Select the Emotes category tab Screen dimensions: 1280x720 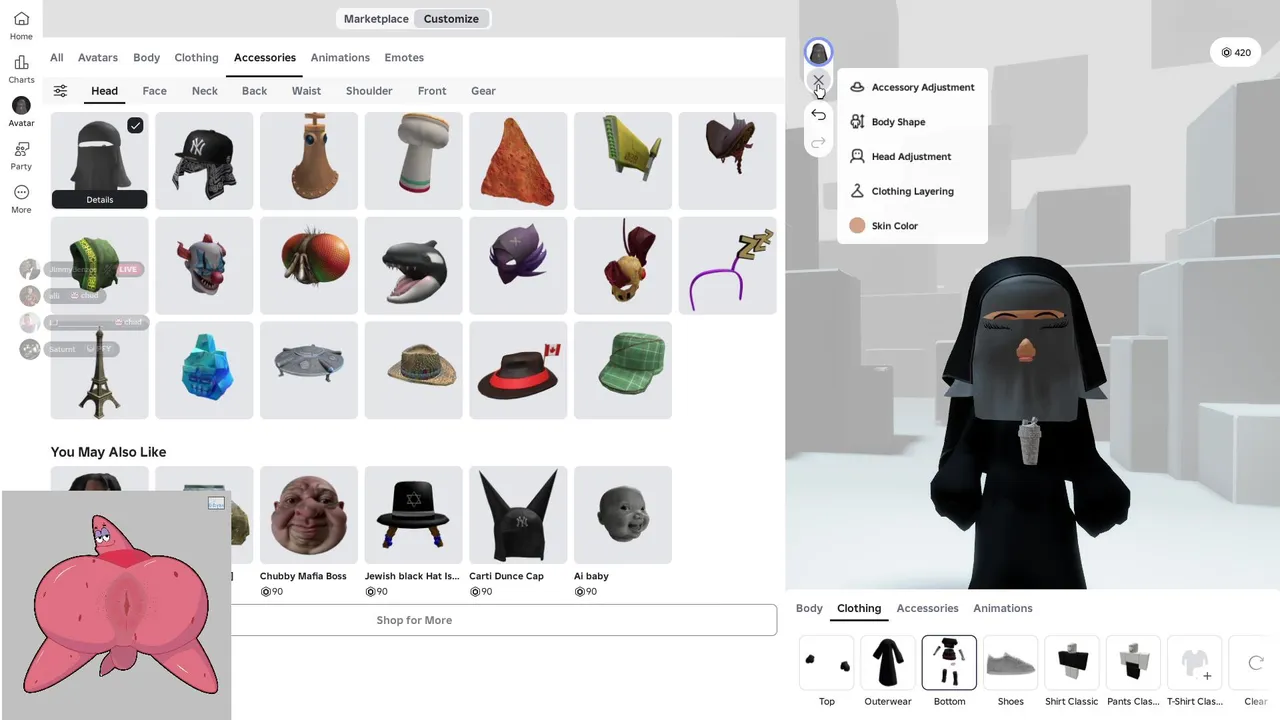pyautogui.click(x=404, y=58)
